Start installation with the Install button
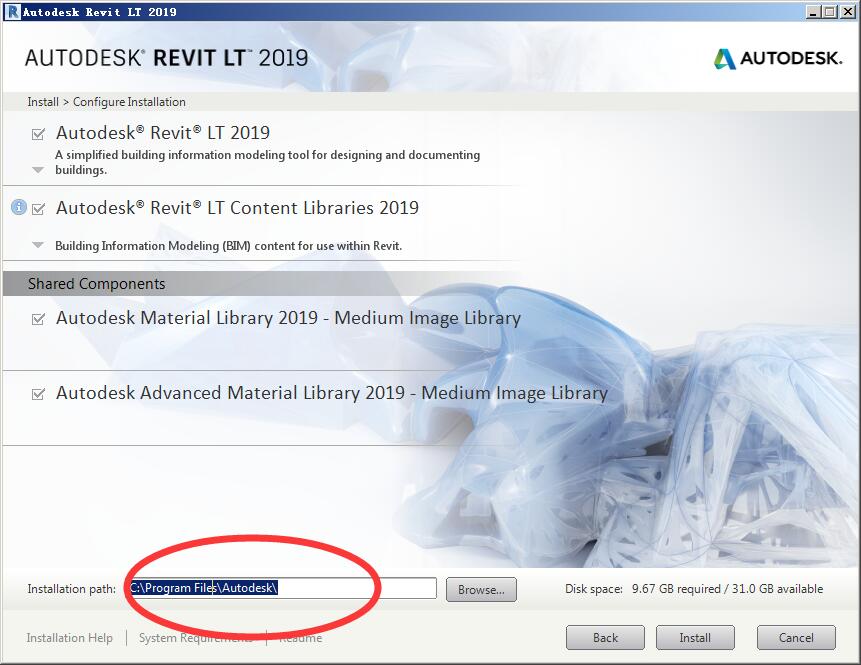The height and width of the screenshot is (665, 861). [695, 638]
